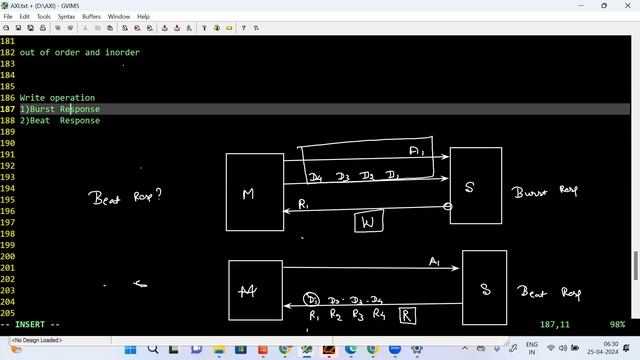Run a Vim script from toolbar
The width and height of the screenshot is (640, 360).
[189, 28]
